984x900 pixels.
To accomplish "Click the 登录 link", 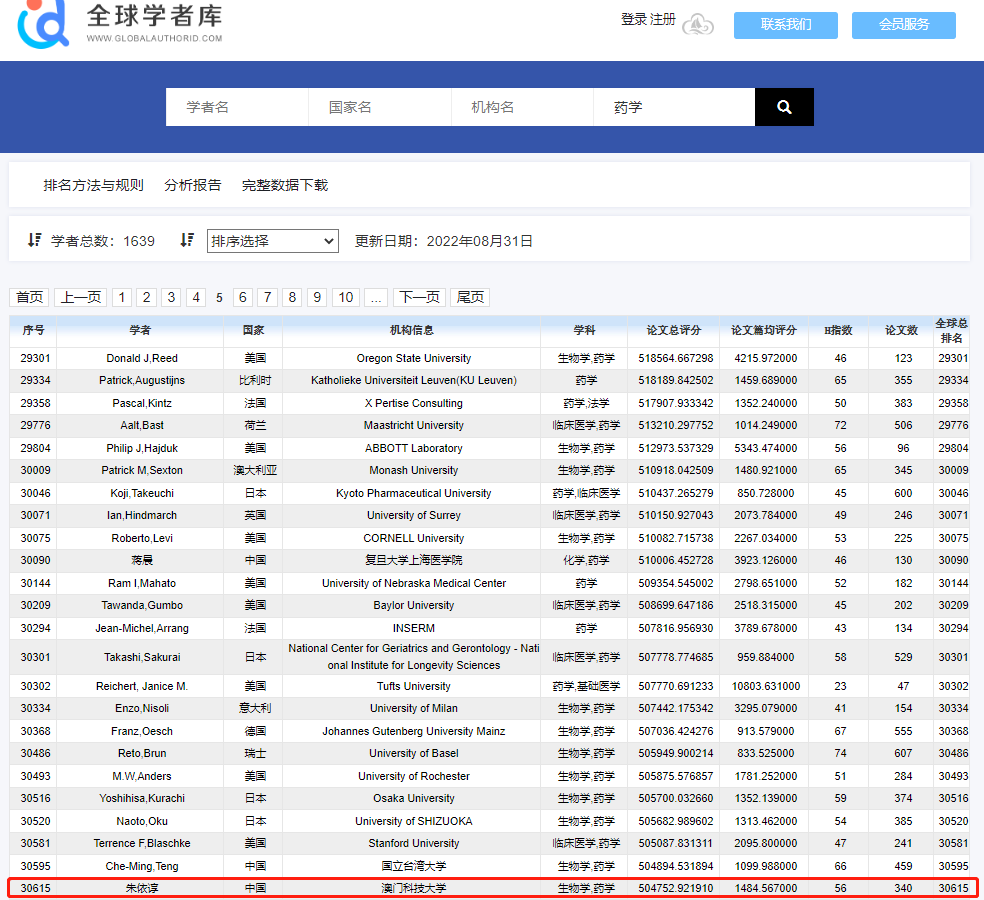I will 633,20.
